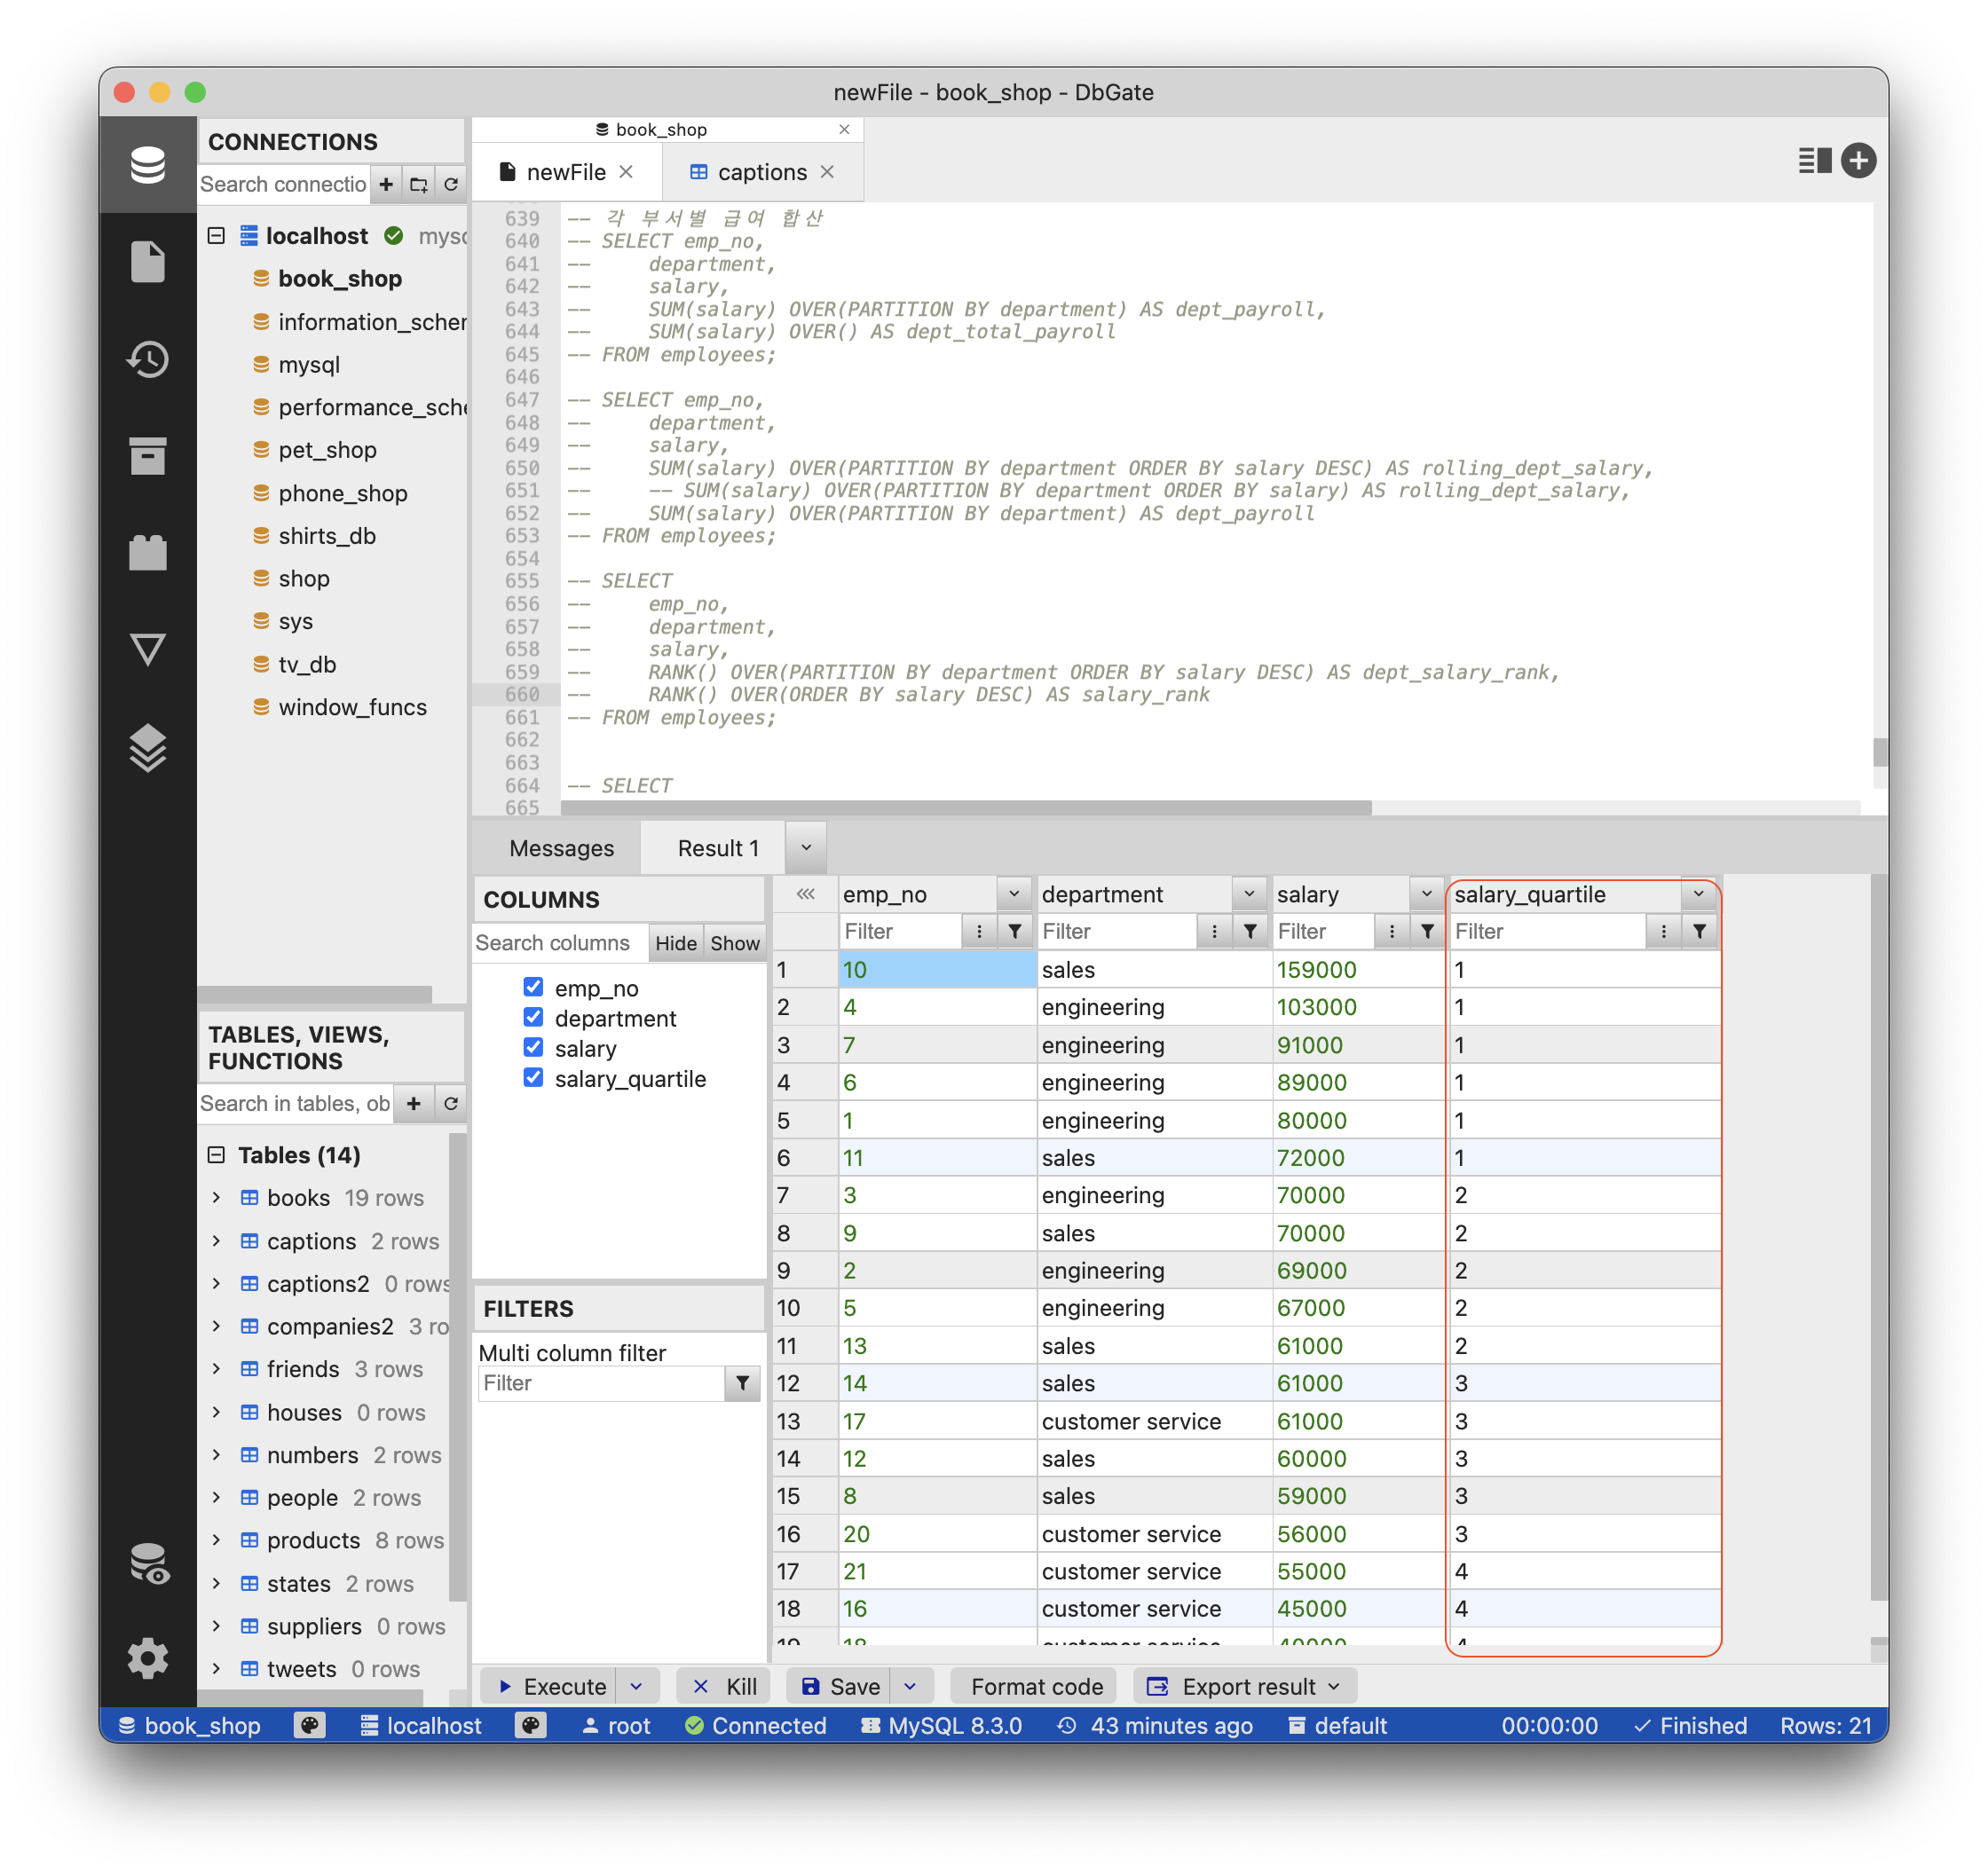Expand the friends table node
Image resolution: width=1988 pixels, height=1874 pixels.
pyautogui.click(x=216, y=1368)
